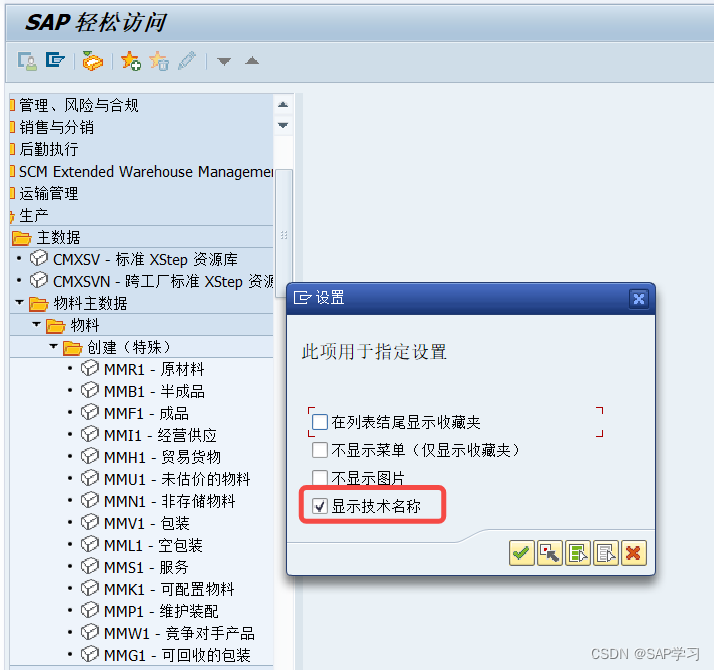Cancel settings with red X button

(633, 553)
